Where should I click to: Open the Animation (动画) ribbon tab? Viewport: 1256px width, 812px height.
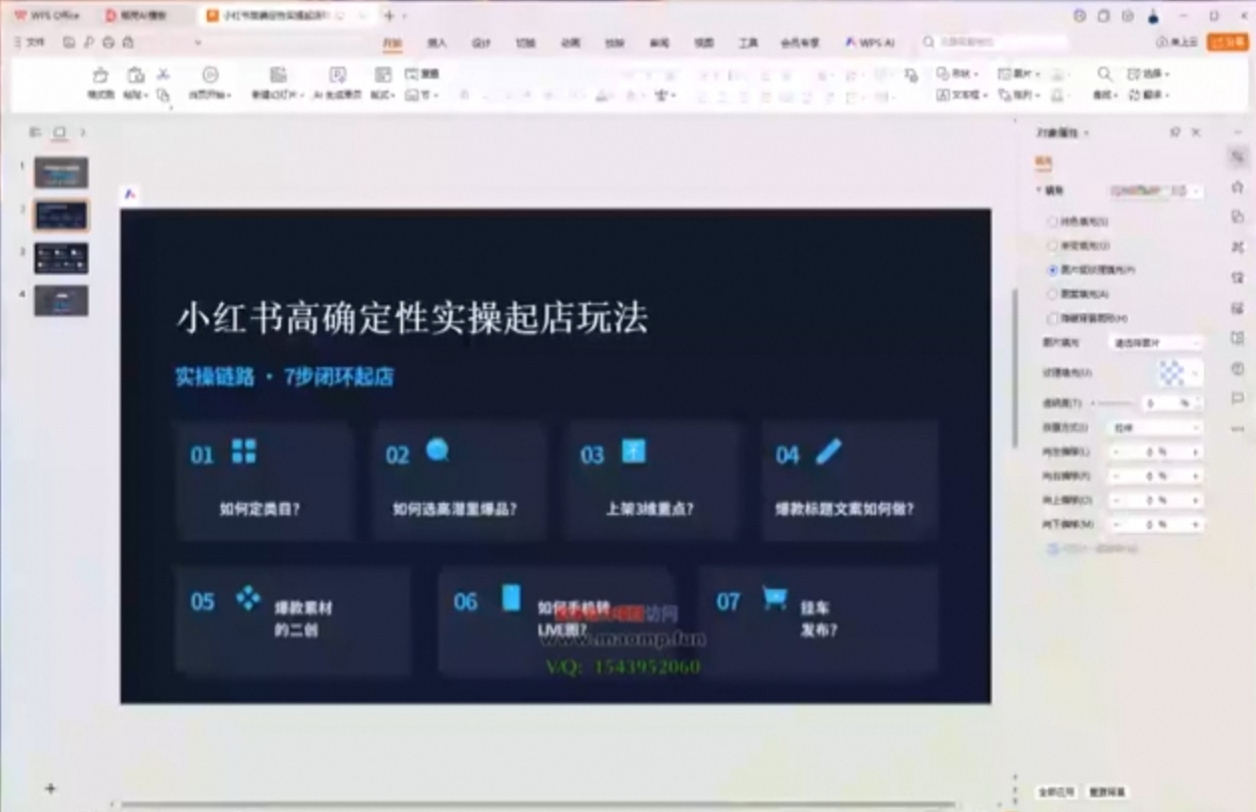(x=570, y=43)
